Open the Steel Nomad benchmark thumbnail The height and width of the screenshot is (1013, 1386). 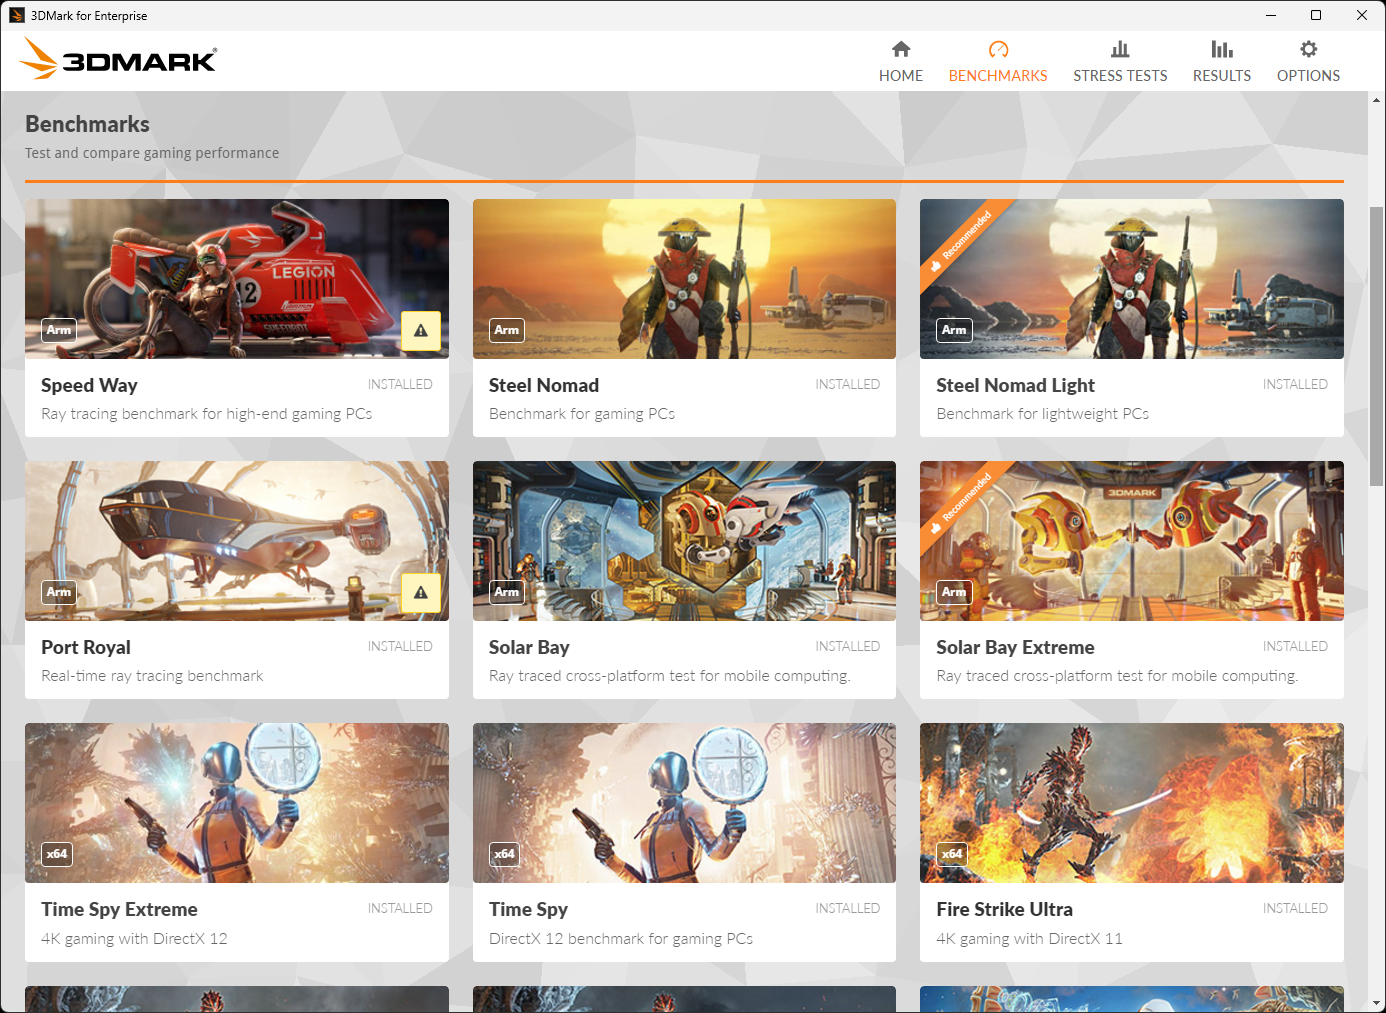click(x=684, y=279)
